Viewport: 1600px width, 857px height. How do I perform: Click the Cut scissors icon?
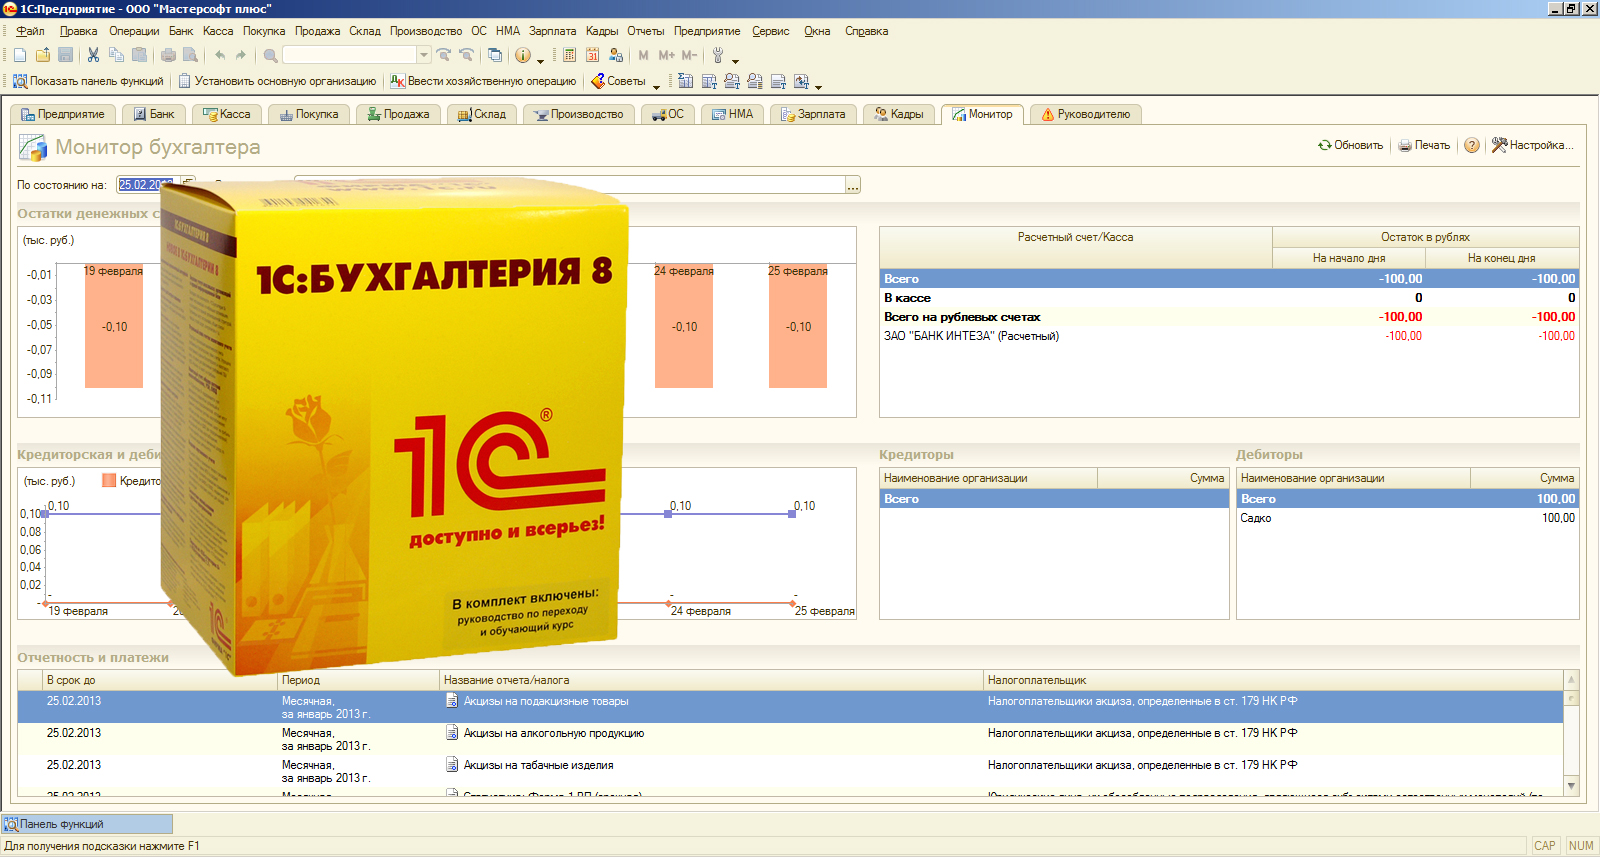pyautogui.click(x=93, y=55)
